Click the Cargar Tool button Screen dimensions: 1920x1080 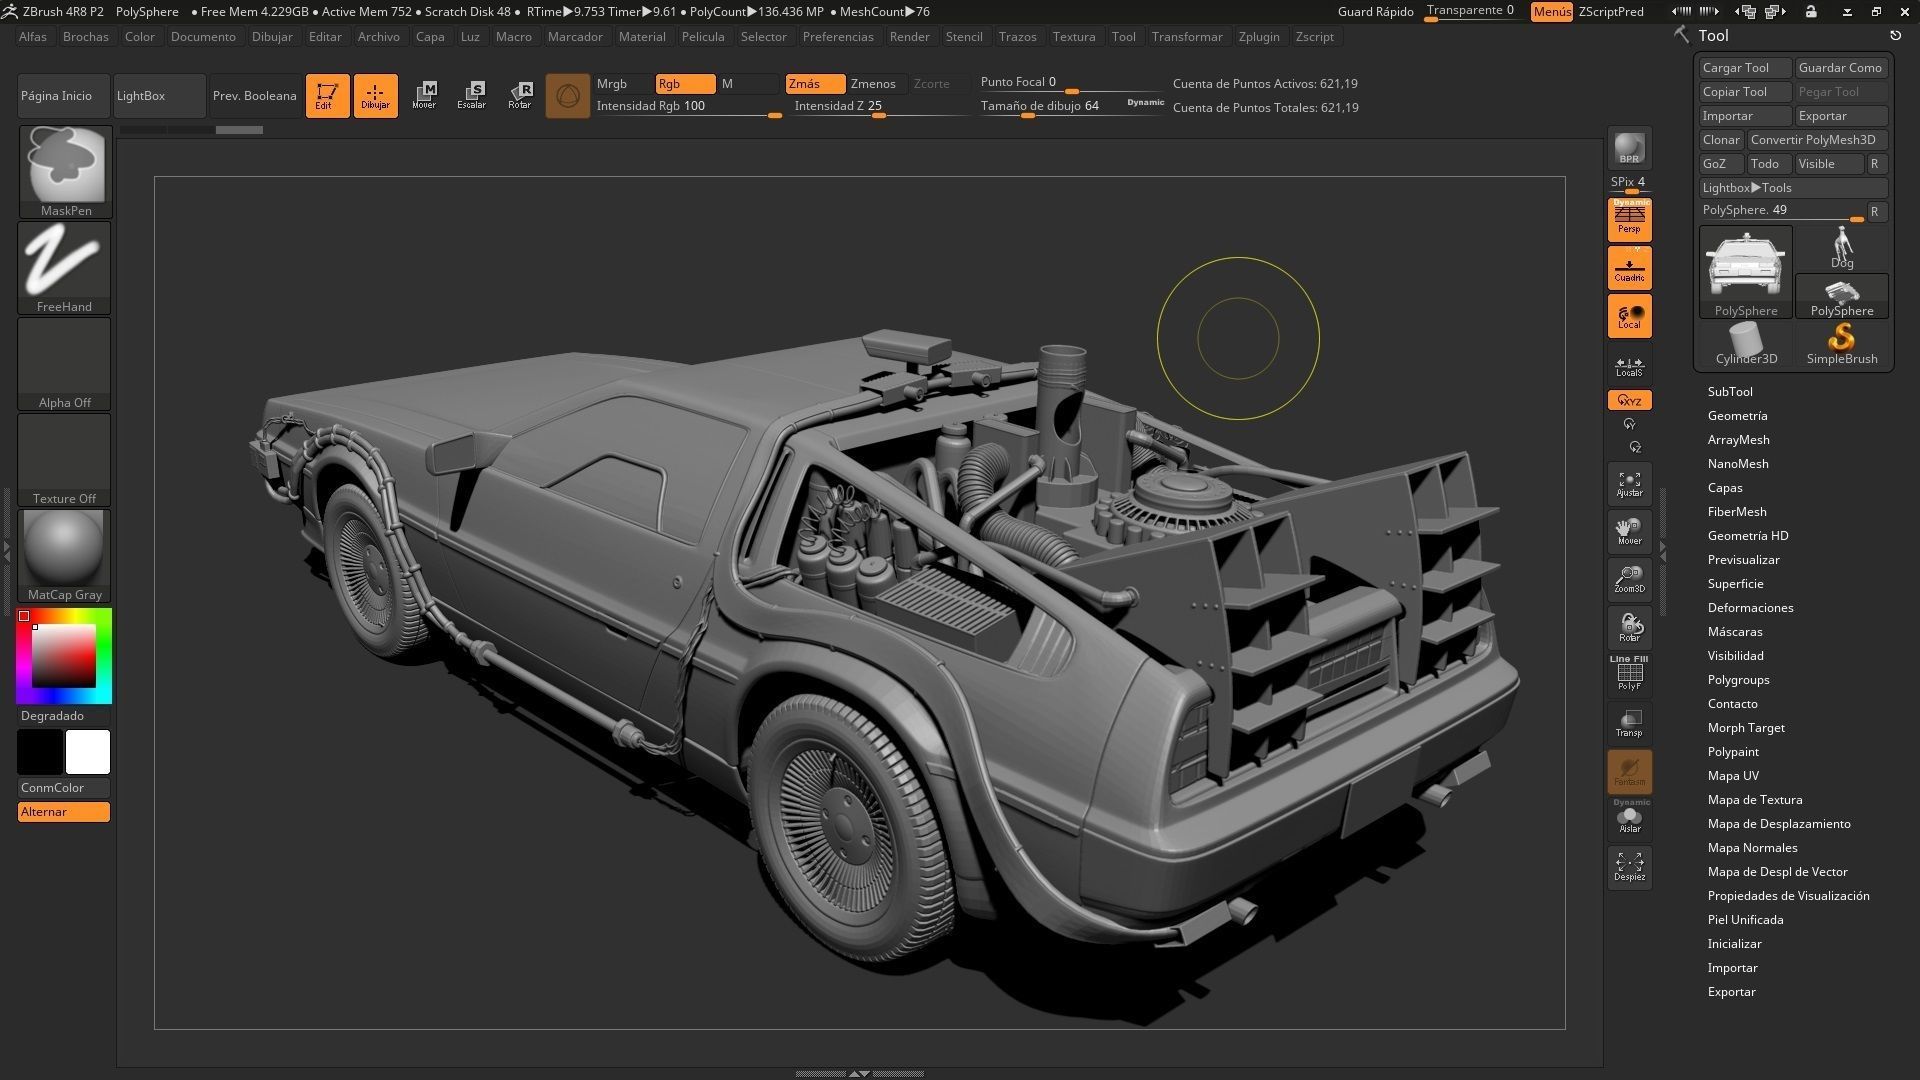(1745, 68)
